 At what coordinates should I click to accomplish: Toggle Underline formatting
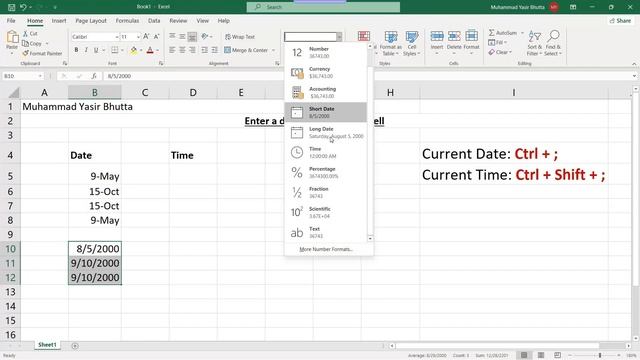[x=96, y=50]
